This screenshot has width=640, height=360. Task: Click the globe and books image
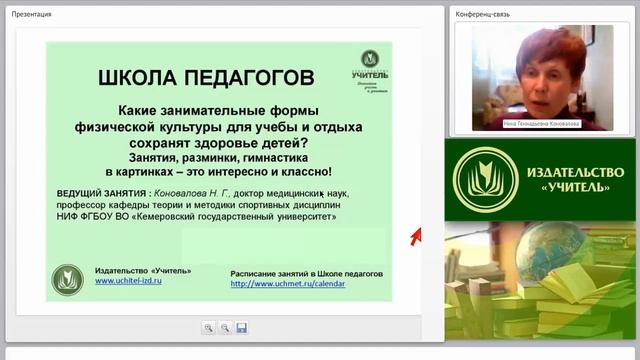[x=540, y=280]
